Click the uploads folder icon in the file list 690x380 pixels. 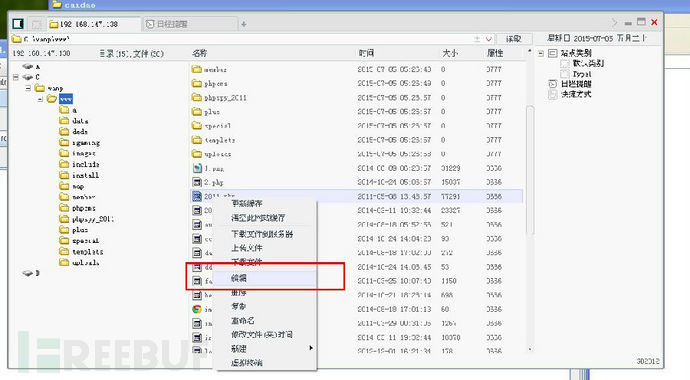[197, 154]
